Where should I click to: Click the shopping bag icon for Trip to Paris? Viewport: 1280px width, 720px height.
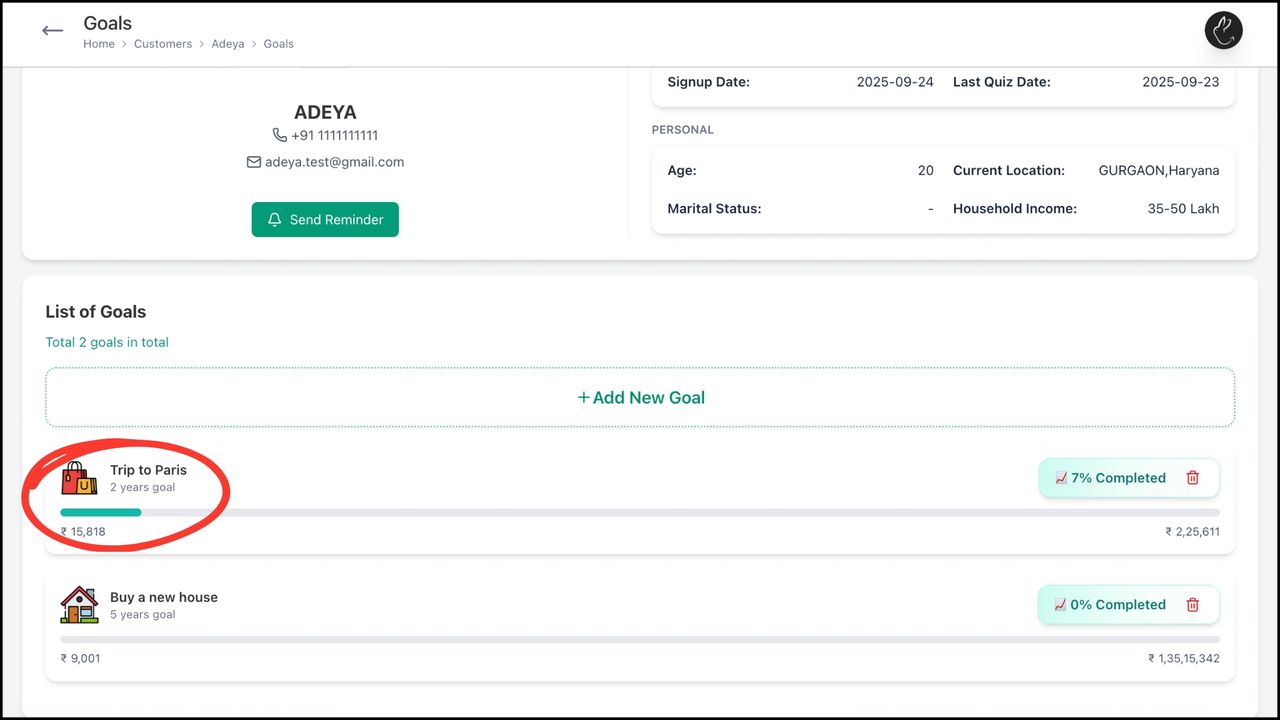79,478
